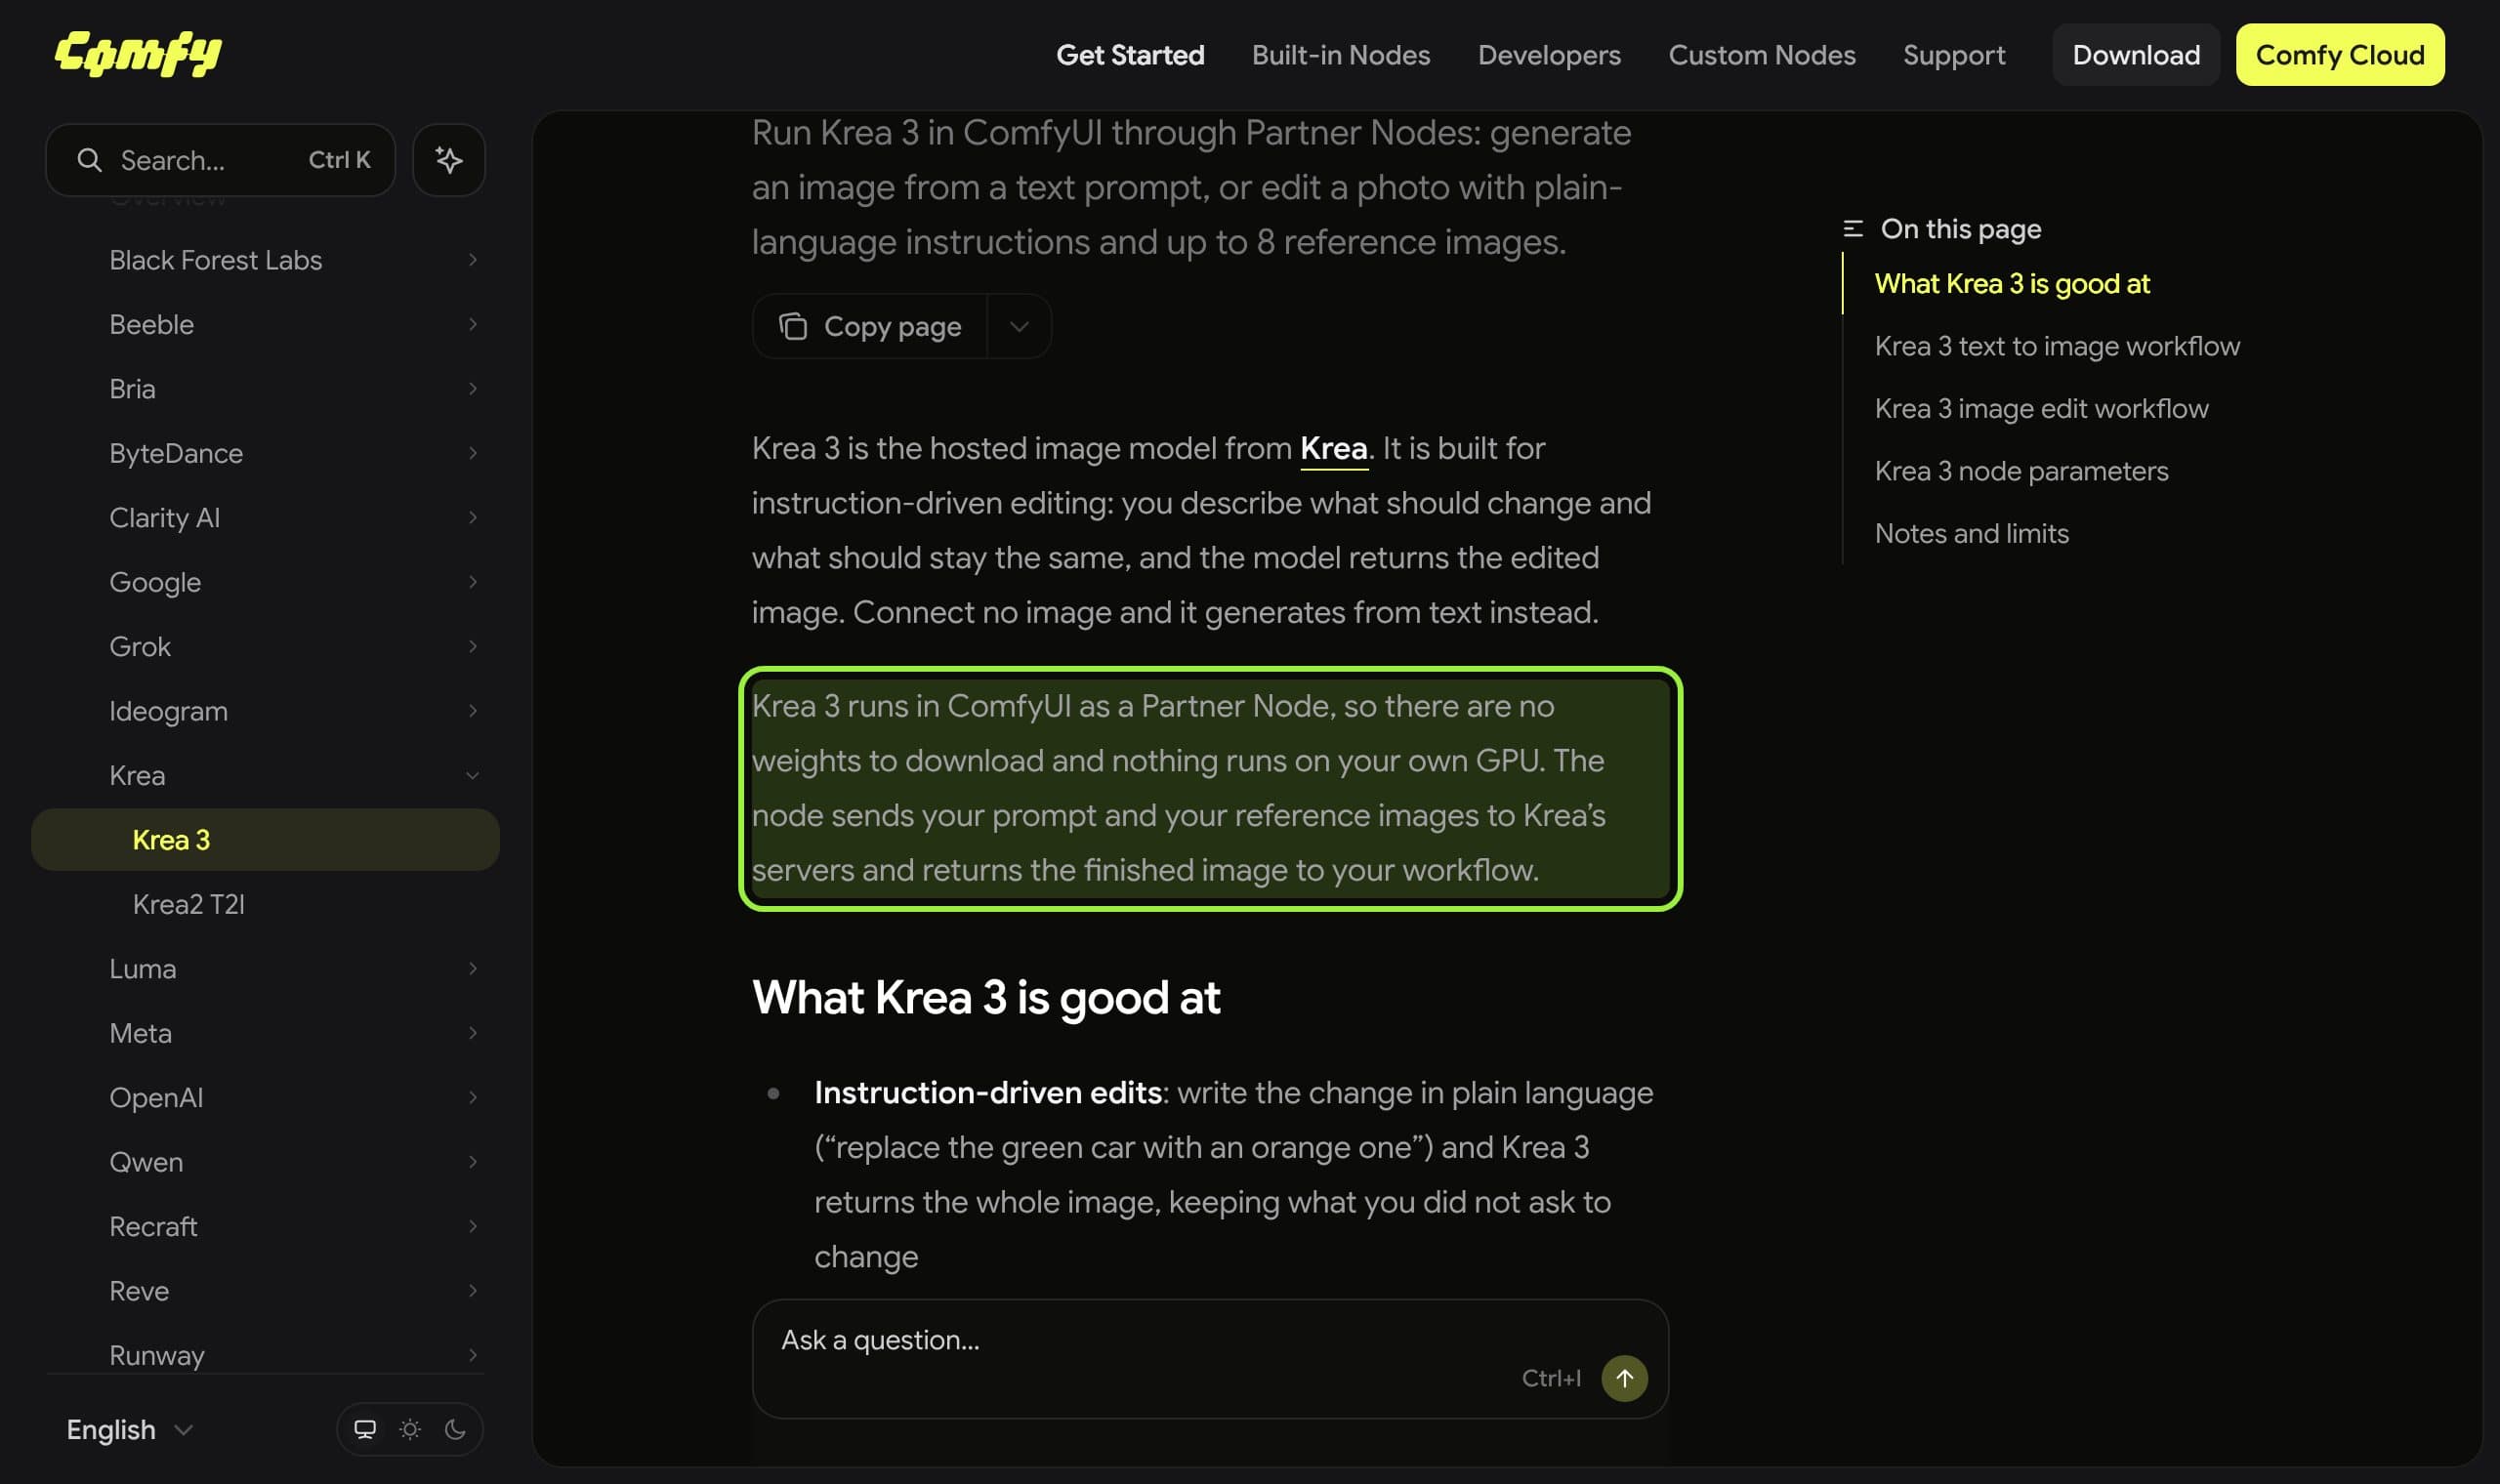Click the search magnifier icon
The width and height of the screenshot is (2500, 1484).
click(x=89, y=160)
